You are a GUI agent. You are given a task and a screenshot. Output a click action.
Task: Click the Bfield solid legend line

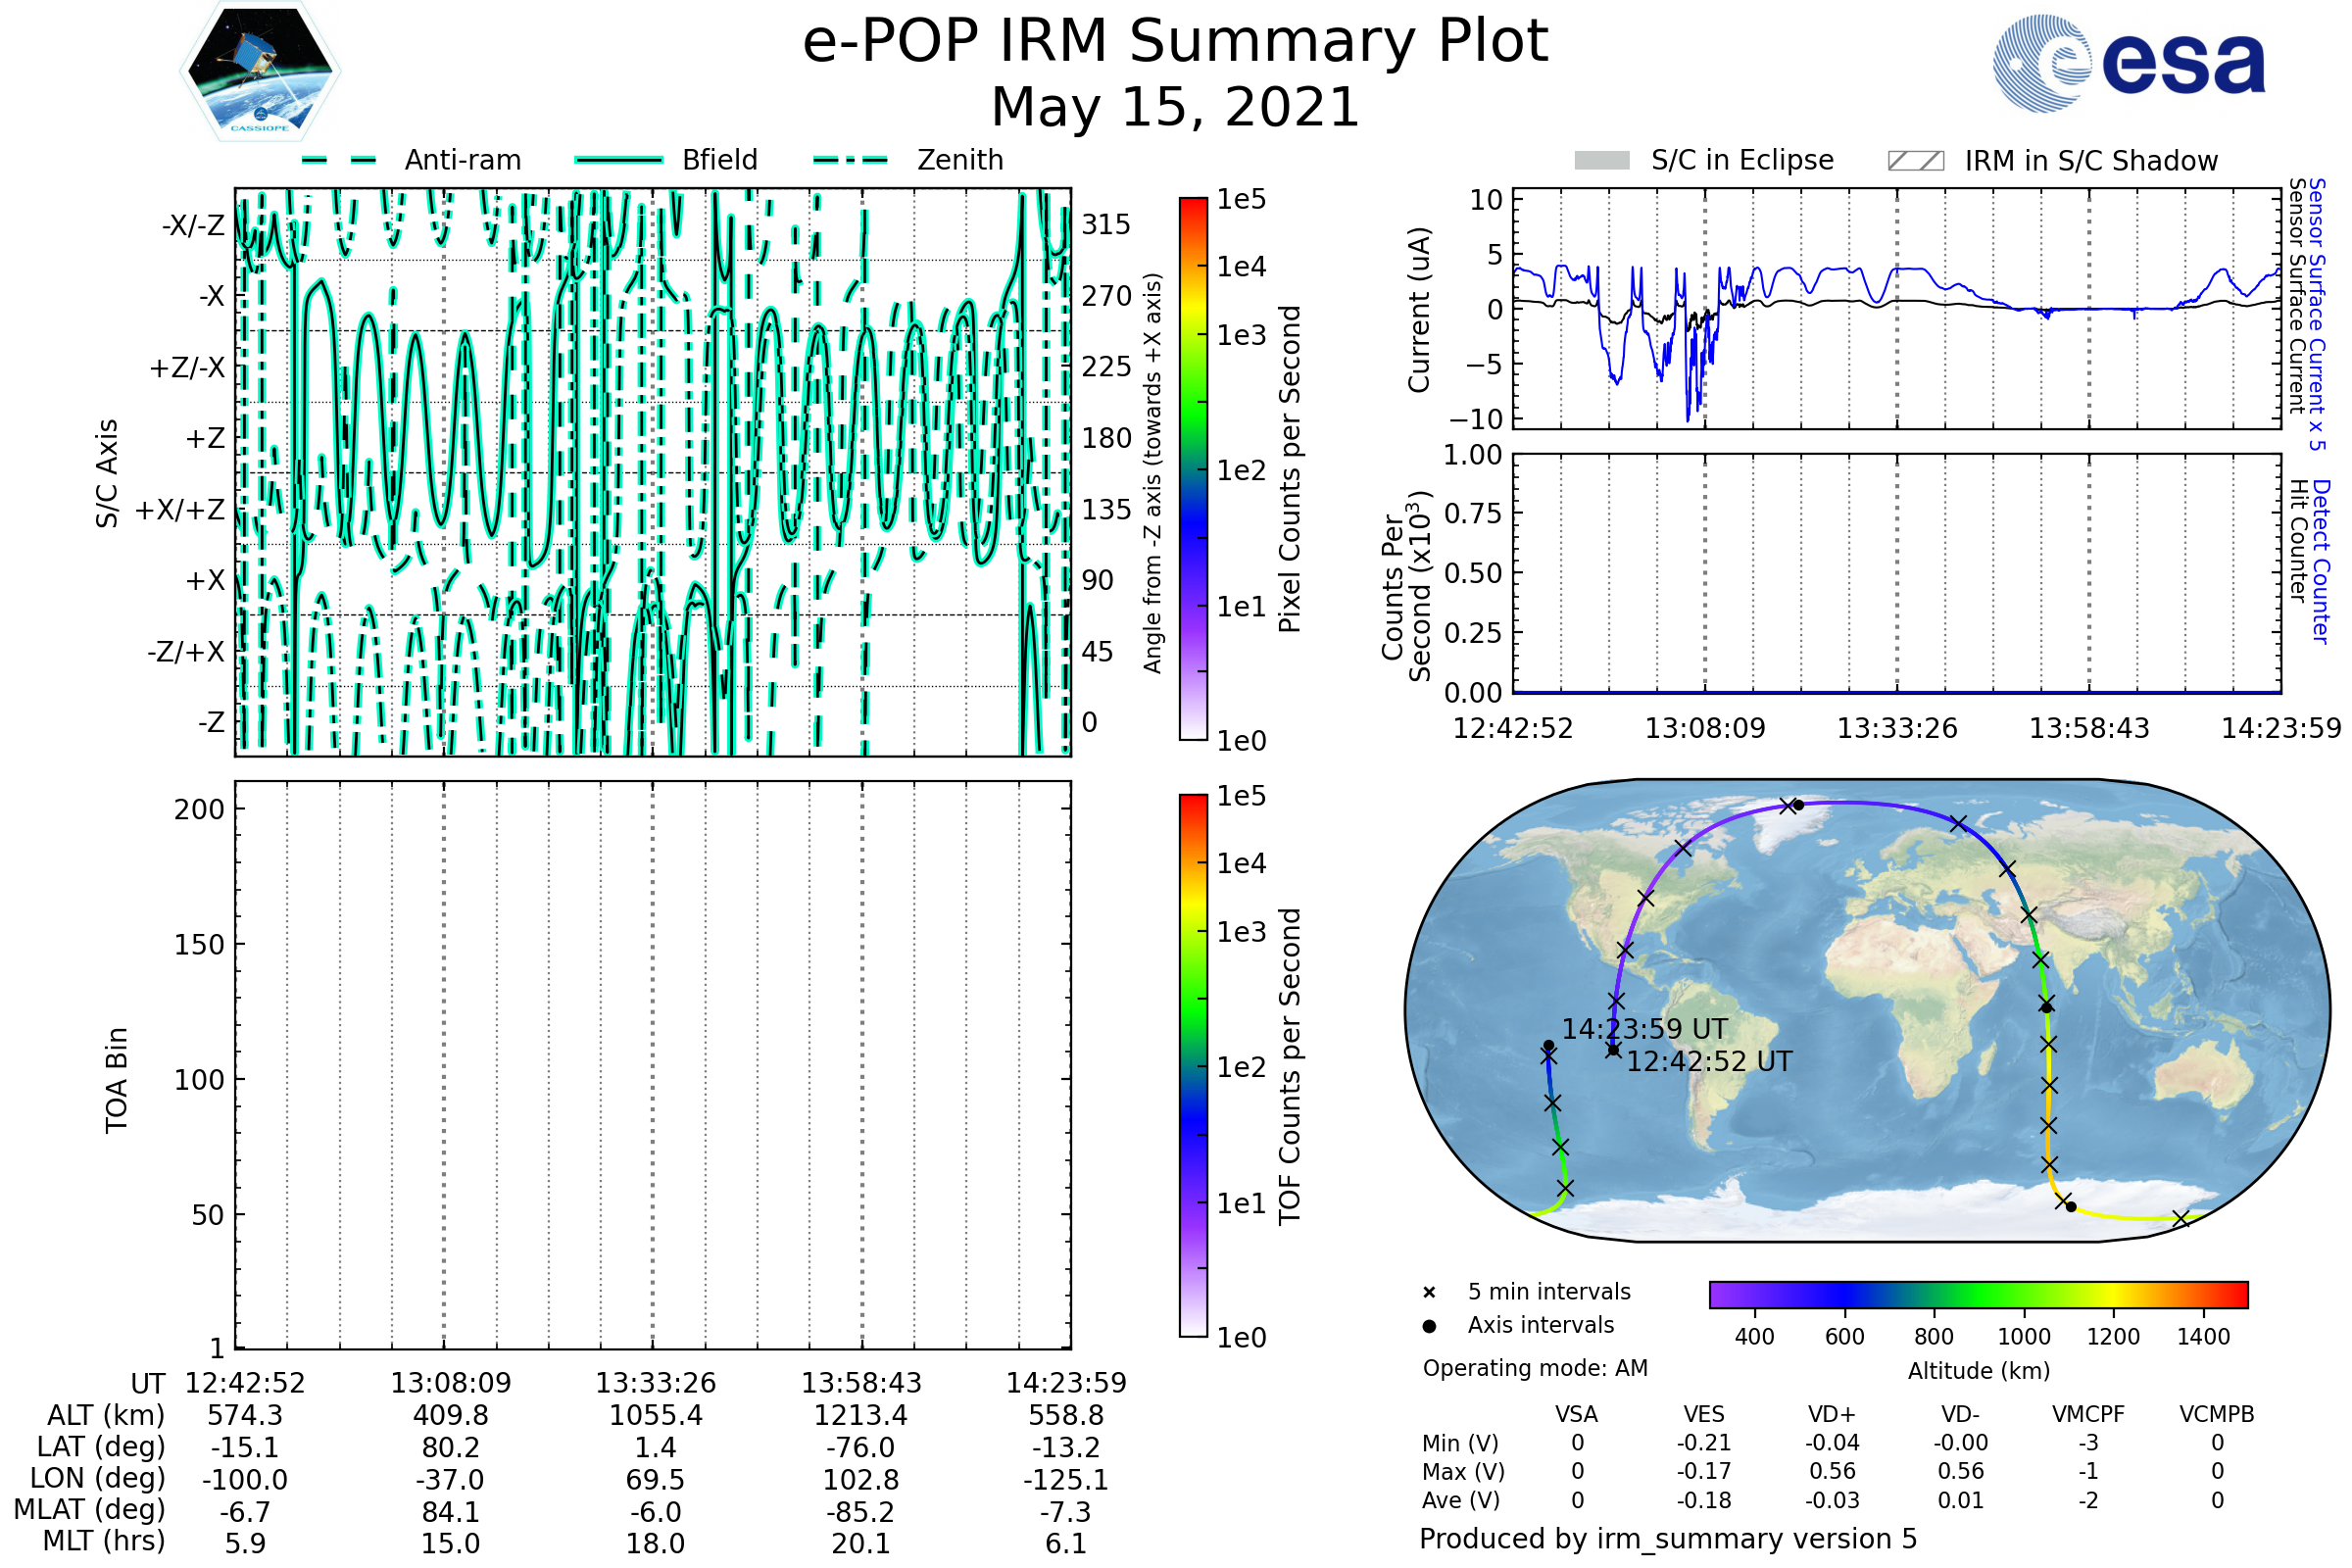(x=618, y=160)
